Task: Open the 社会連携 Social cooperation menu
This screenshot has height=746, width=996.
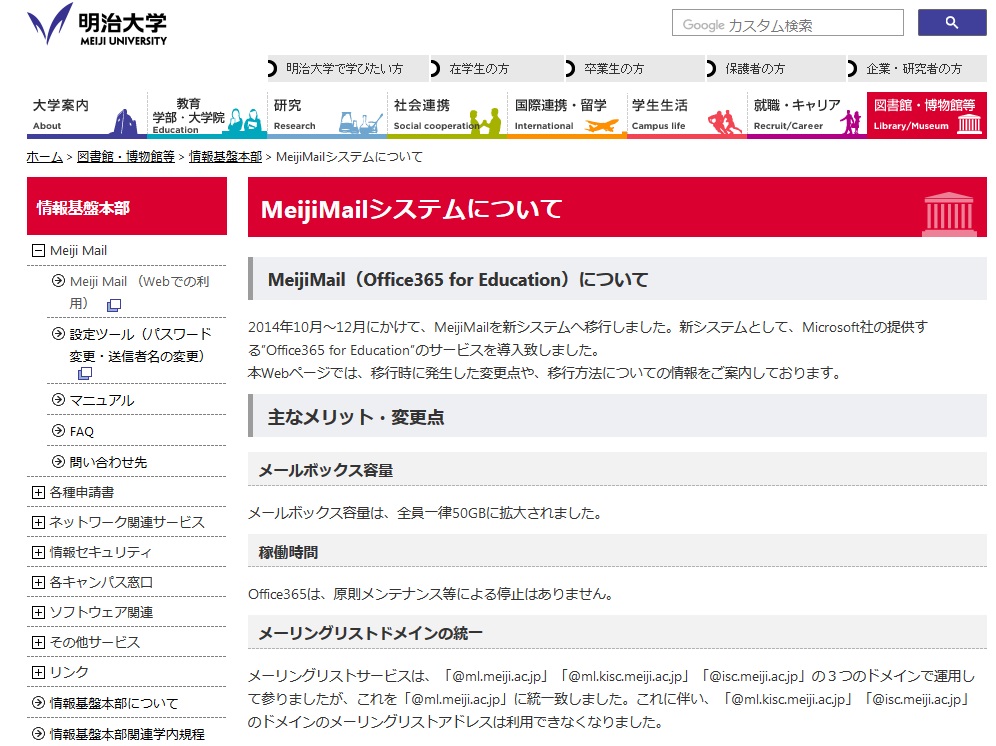Action: (x=447, y=115)
